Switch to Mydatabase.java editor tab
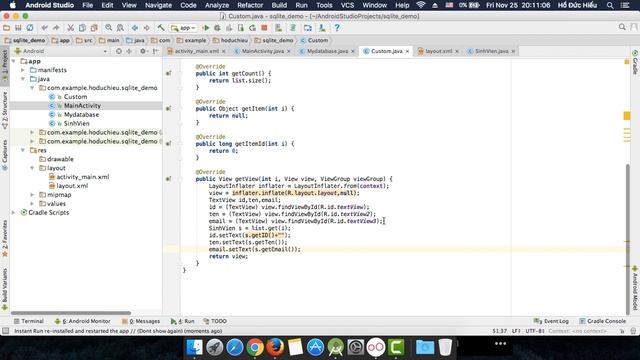The height and width of the screenshot is (360, 640). click(x=327, y=51)
